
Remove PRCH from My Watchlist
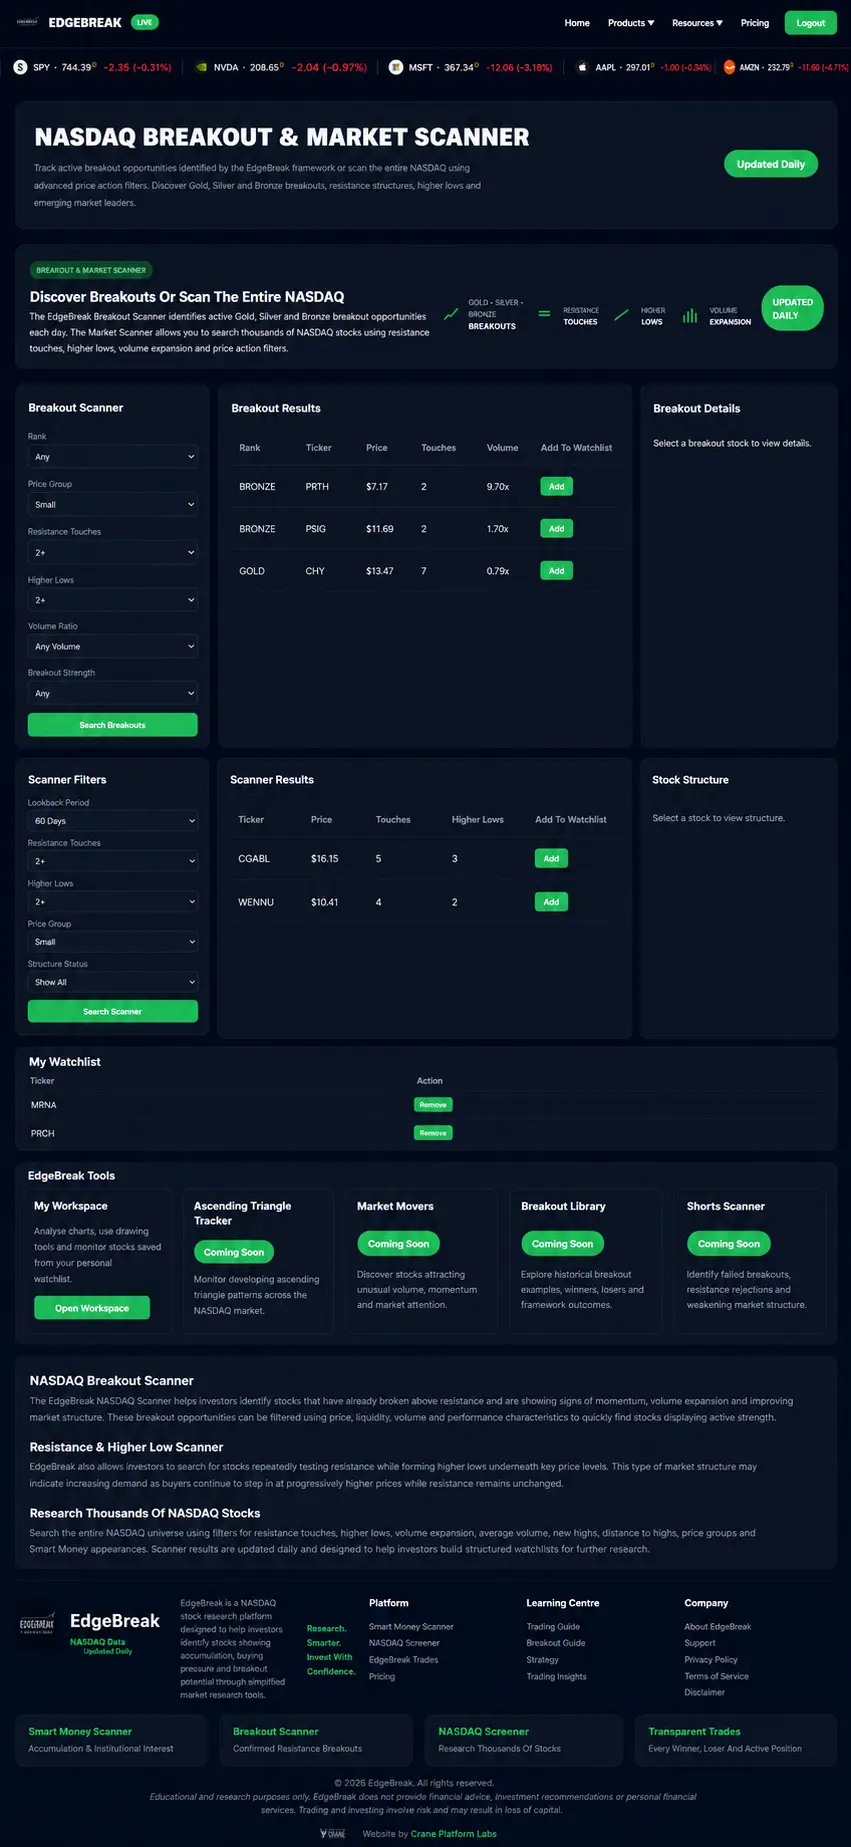pyautogui.click(x=433, y=1133)
